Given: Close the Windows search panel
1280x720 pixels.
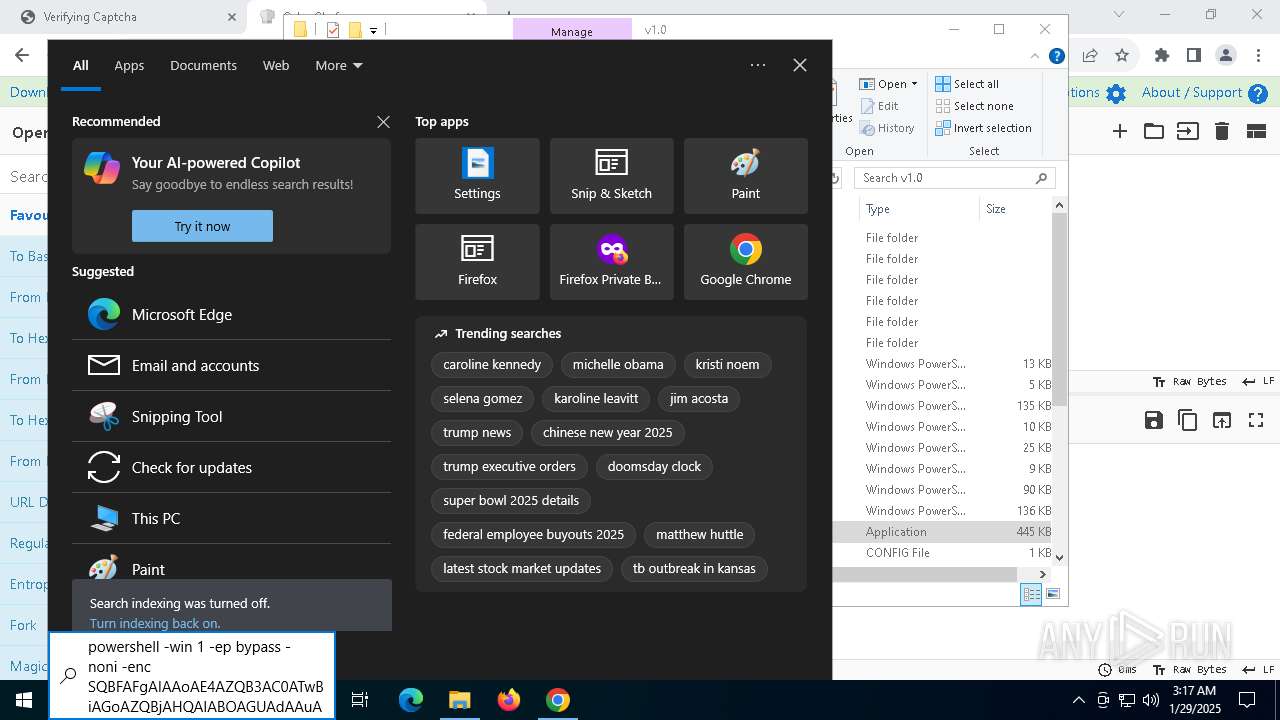Looking at the screenshot, I should [800, 65].
